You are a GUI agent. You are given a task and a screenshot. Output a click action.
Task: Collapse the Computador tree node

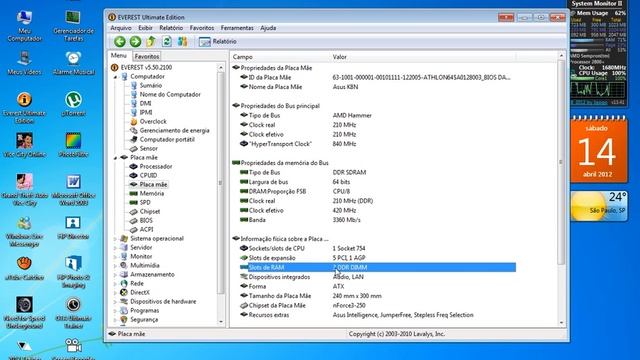click(x=115, y=77)
